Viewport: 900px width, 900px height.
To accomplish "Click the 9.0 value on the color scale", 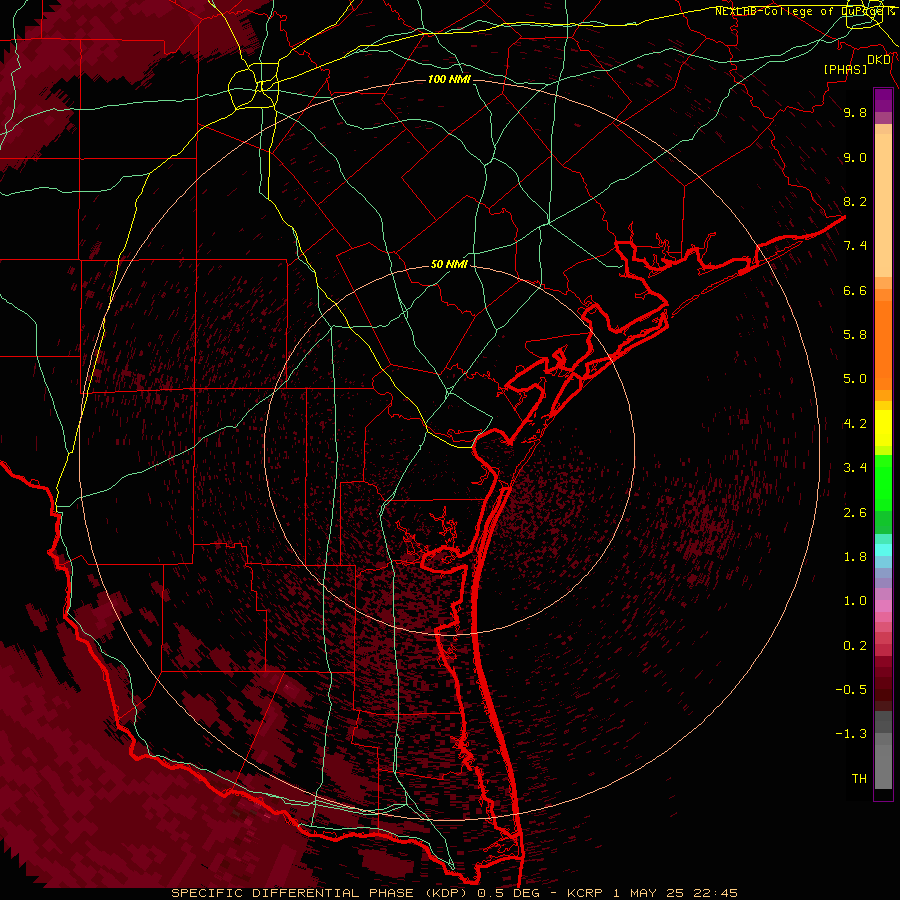I will pyautogui.click(x=855, y=157).
